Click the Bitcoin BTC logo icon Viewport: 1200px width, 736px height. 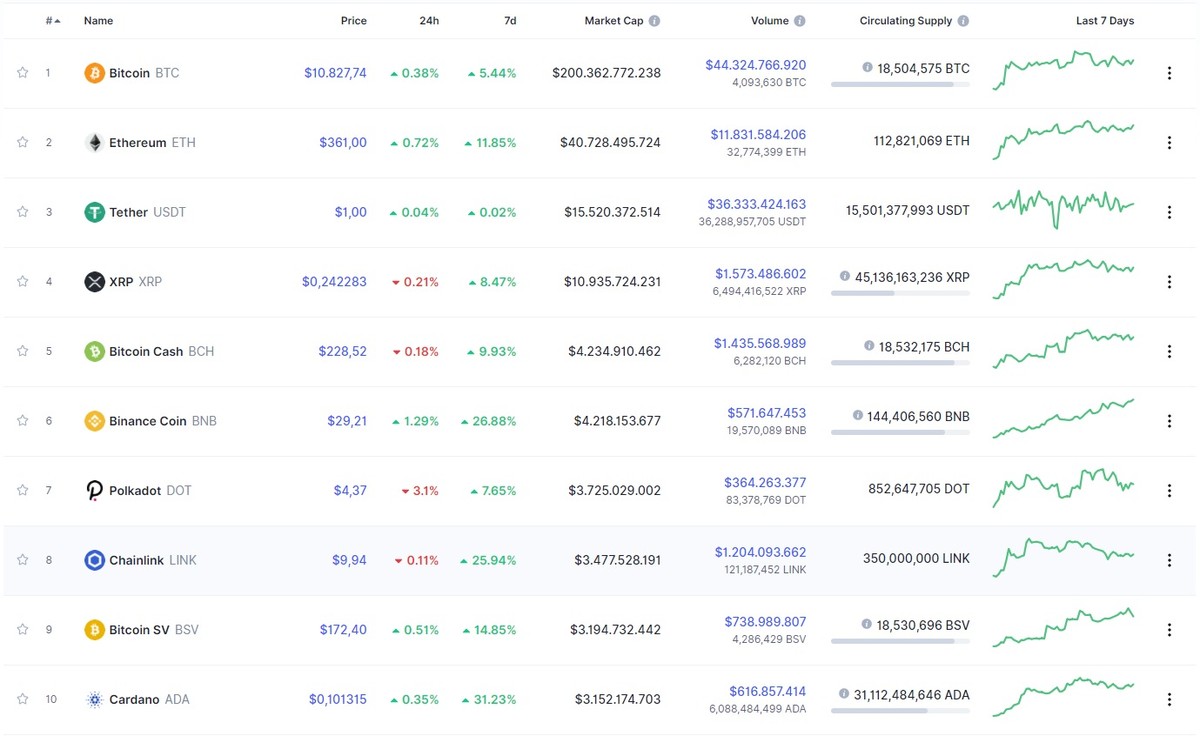click(97, 72)
